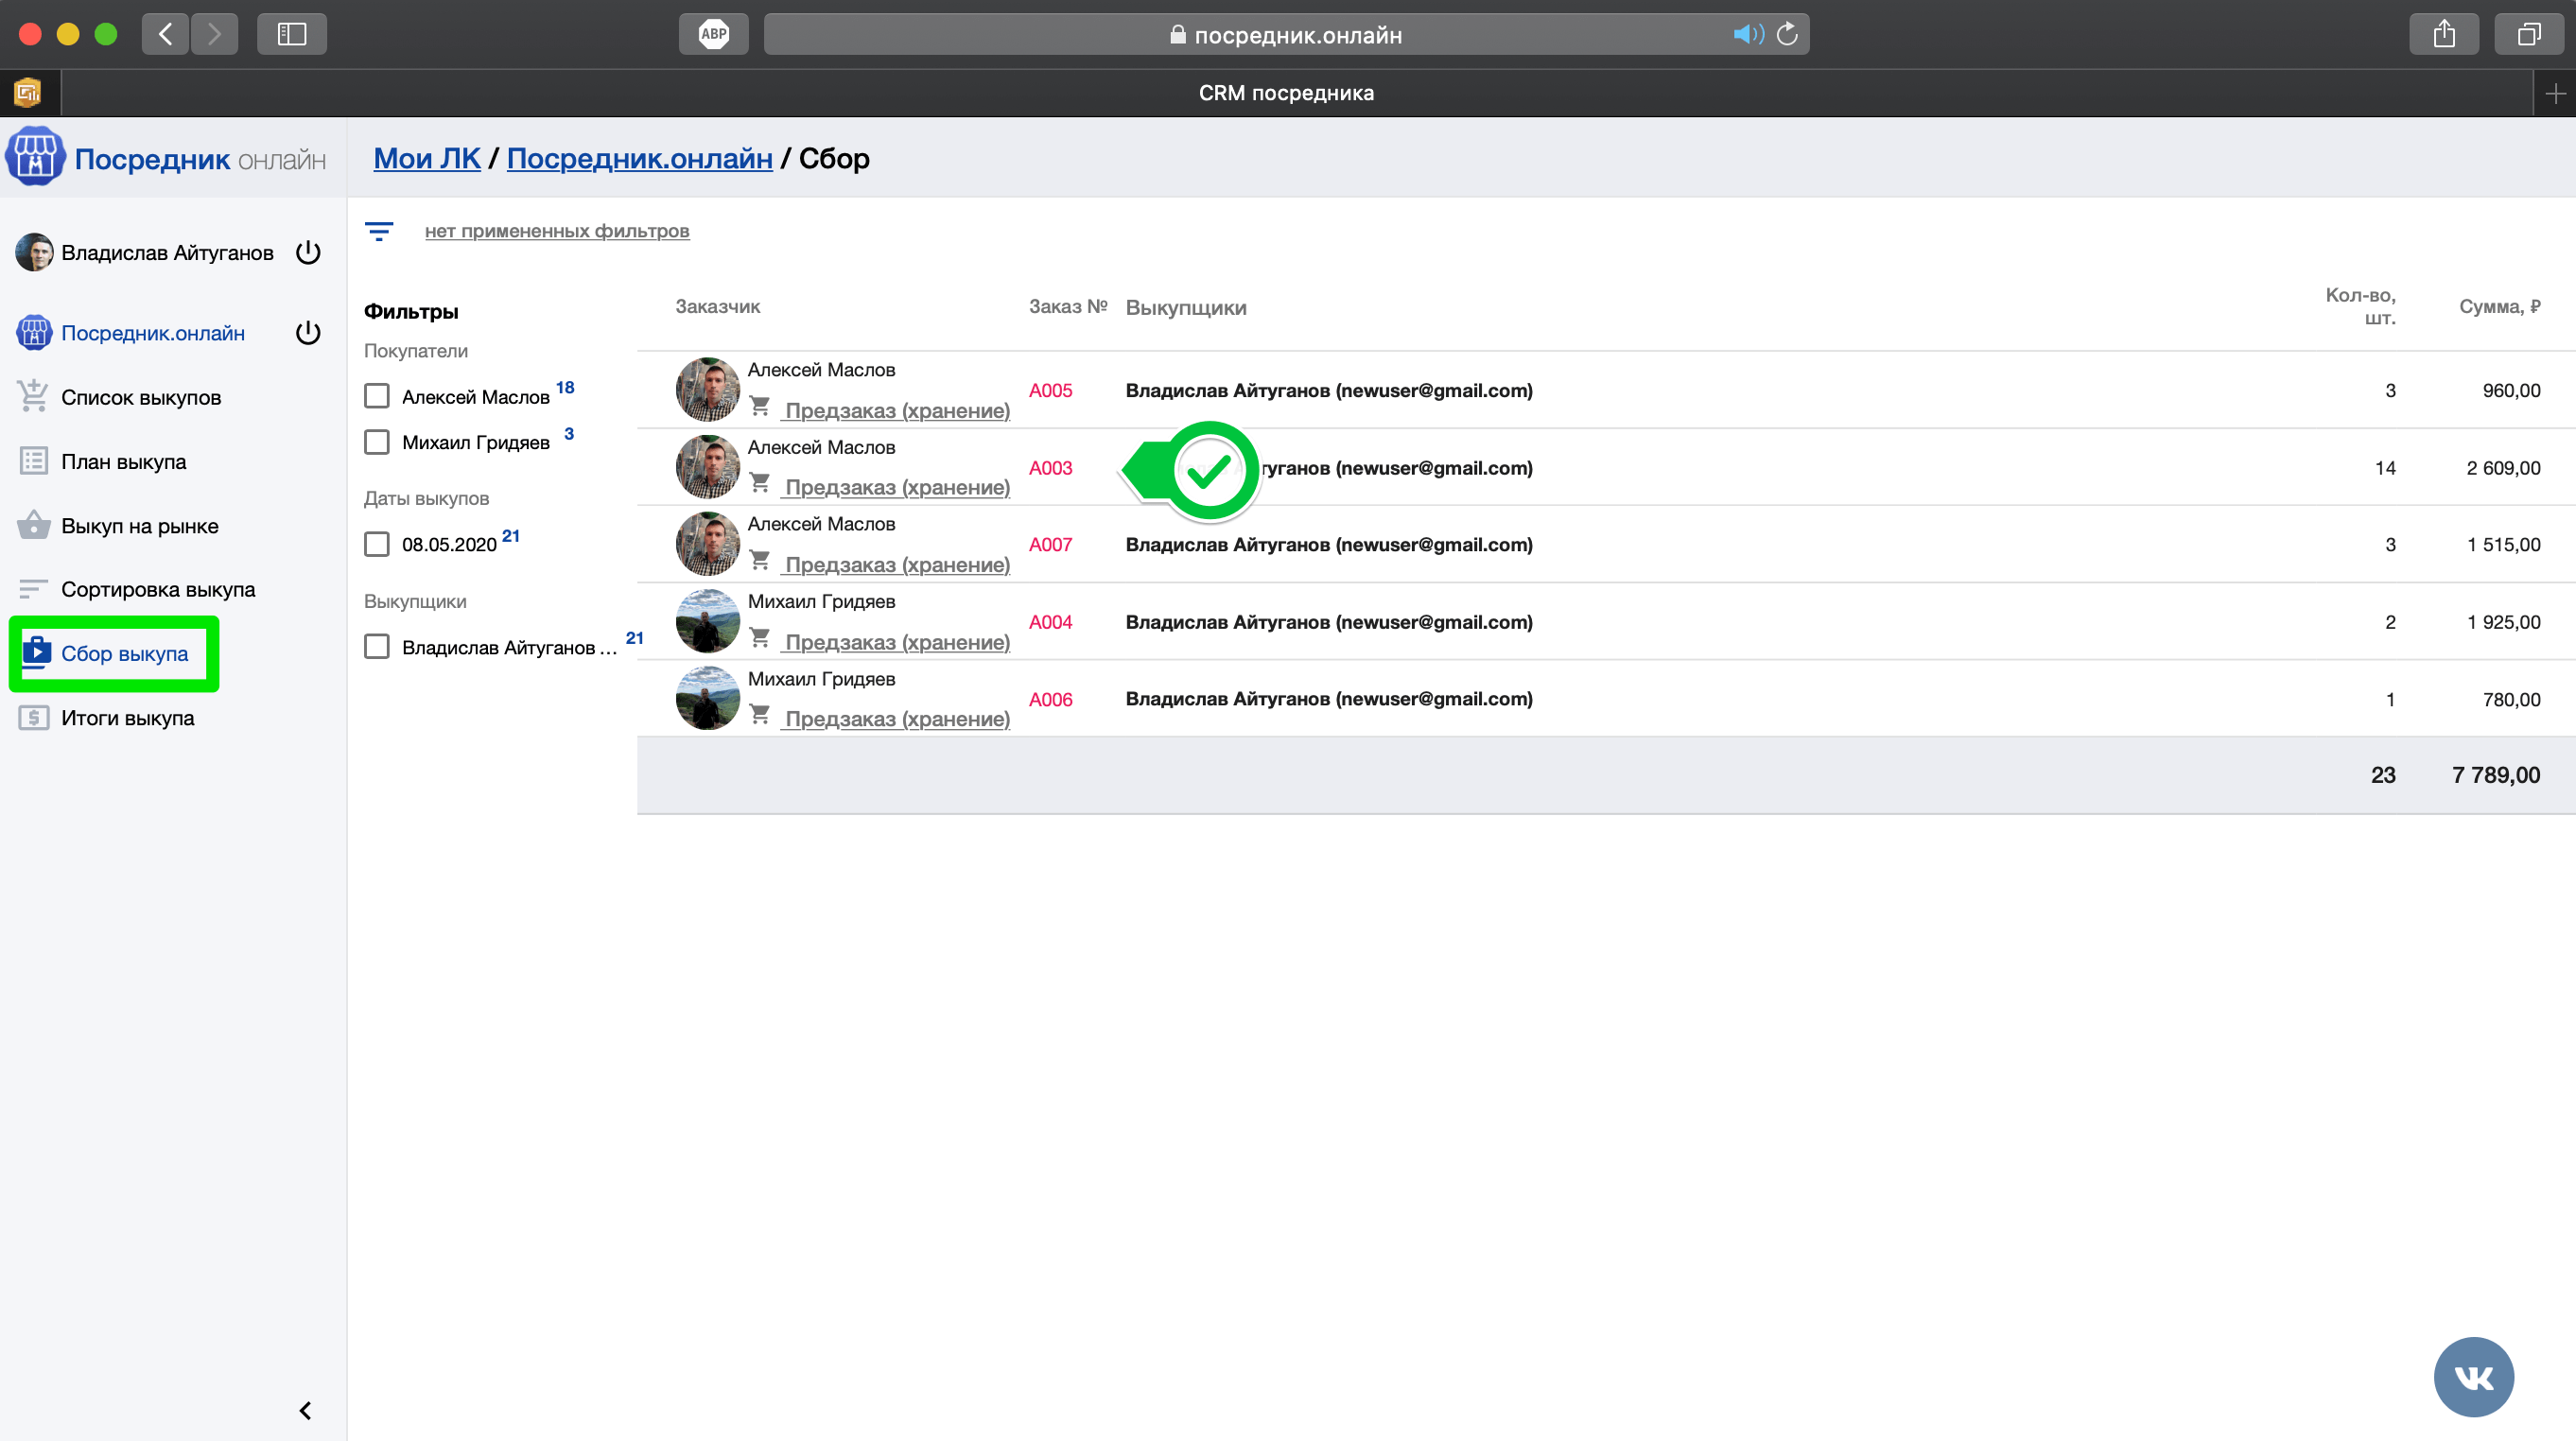This screenshot has height=1441, width=2576.
Task: Collapse the left sidebar with chevron
Action: pyautogui.click(x=305, y=1410)
